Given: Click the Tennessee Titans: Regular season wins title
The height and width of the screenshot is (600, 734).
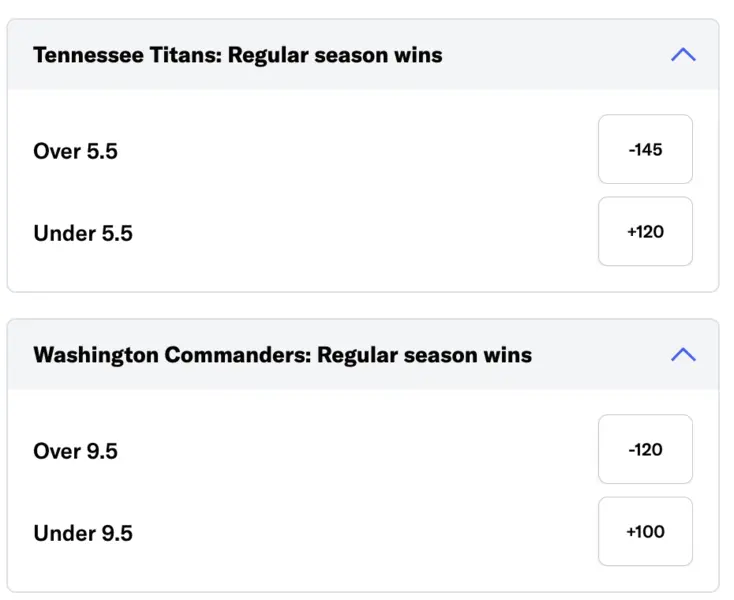Looking at the screenshot, I should pos(237,55).
